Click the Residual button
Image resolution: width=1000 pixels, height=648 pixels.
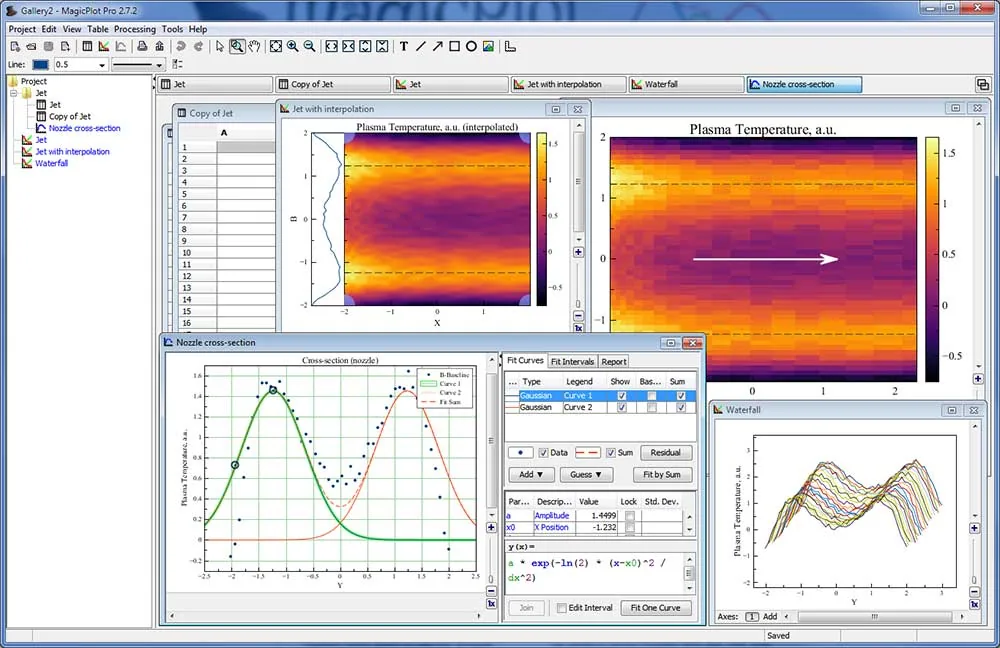(666, 452)
